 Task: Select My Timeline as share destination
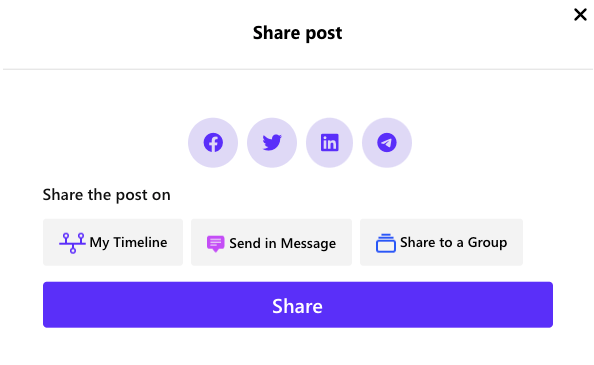click(113, 242)
